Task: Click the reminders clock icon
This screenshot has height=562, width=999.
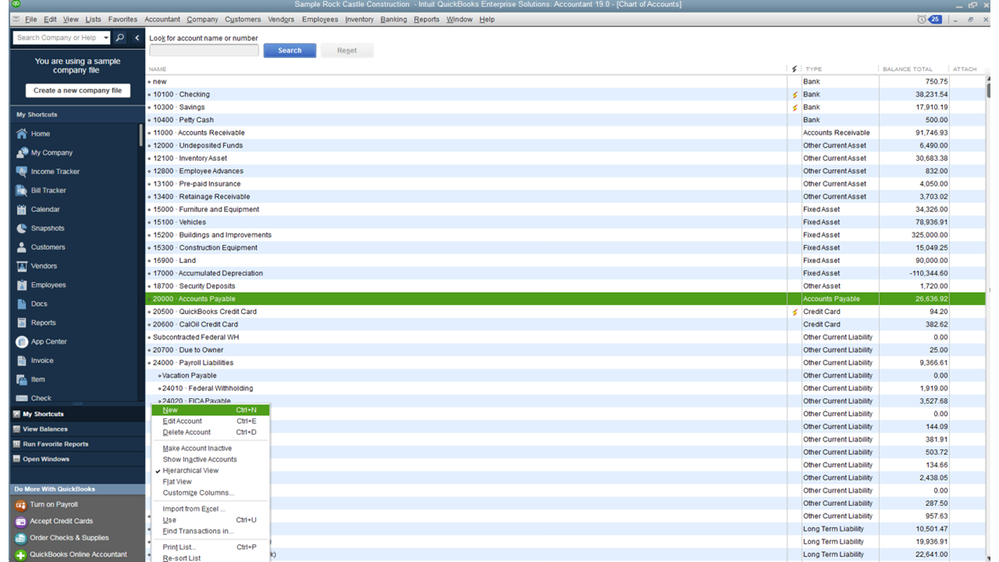Action: pyautogui.click(x=921, y=19)
